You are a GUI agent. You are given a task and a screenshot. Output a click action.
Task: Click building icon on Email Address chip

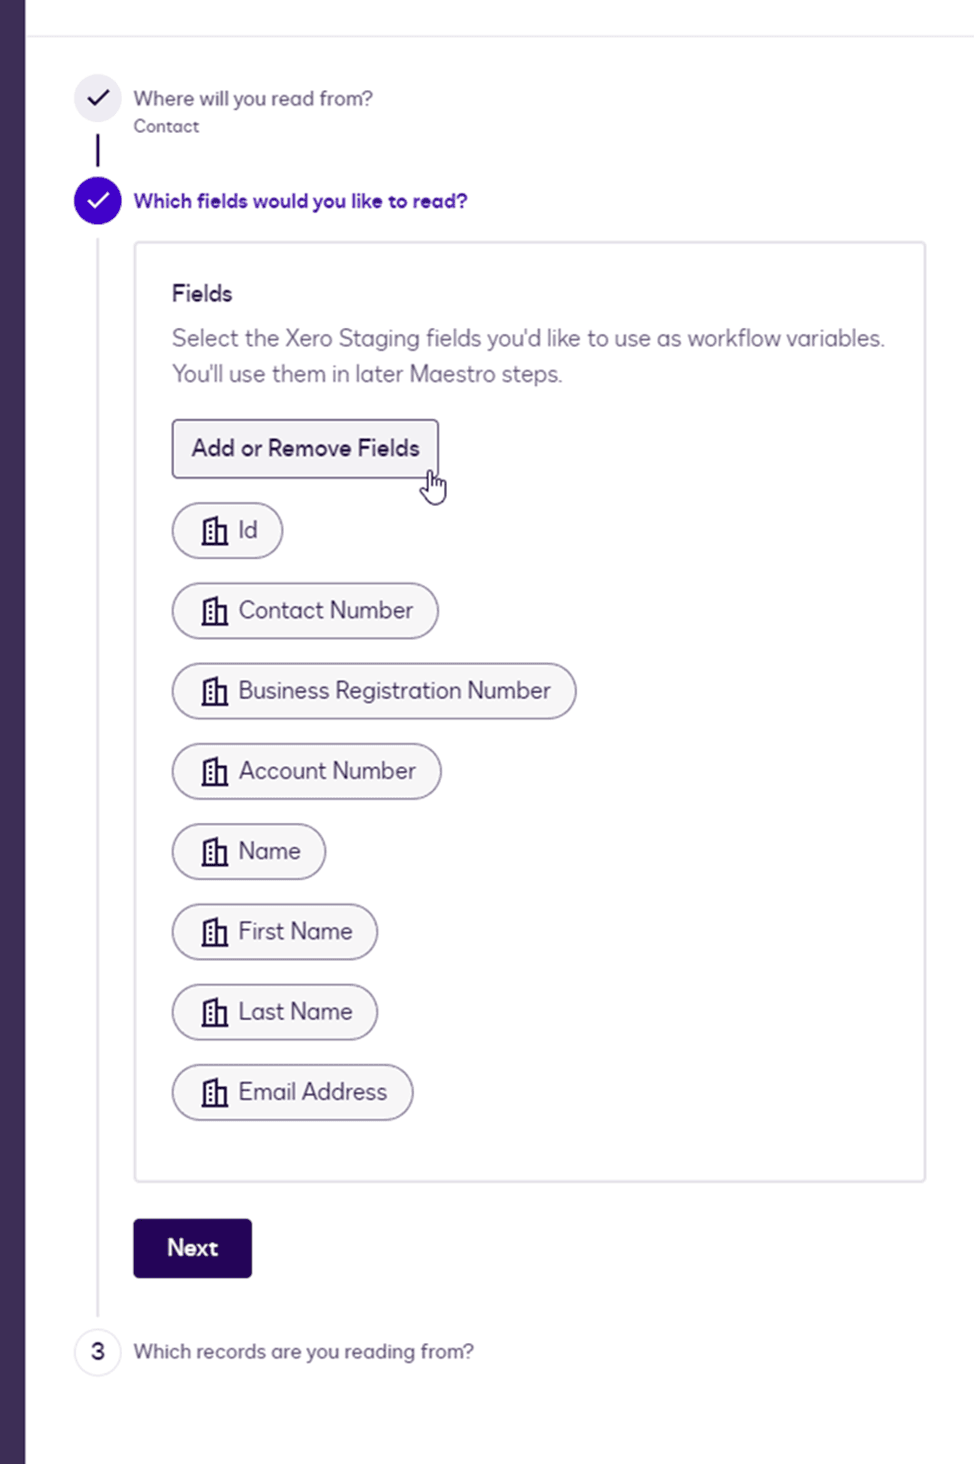point(215,1092)
